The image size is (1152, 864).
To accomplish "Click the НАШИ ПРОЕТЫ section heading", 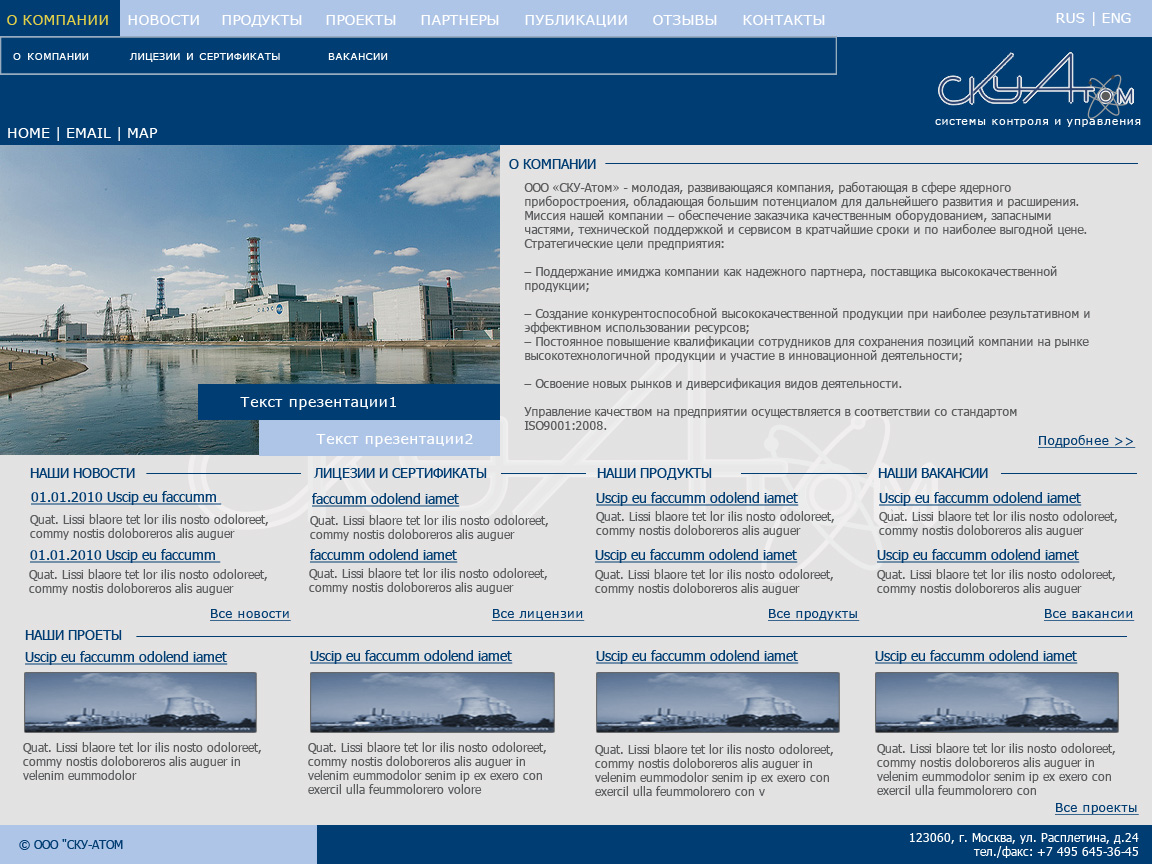I will (73, 635).
